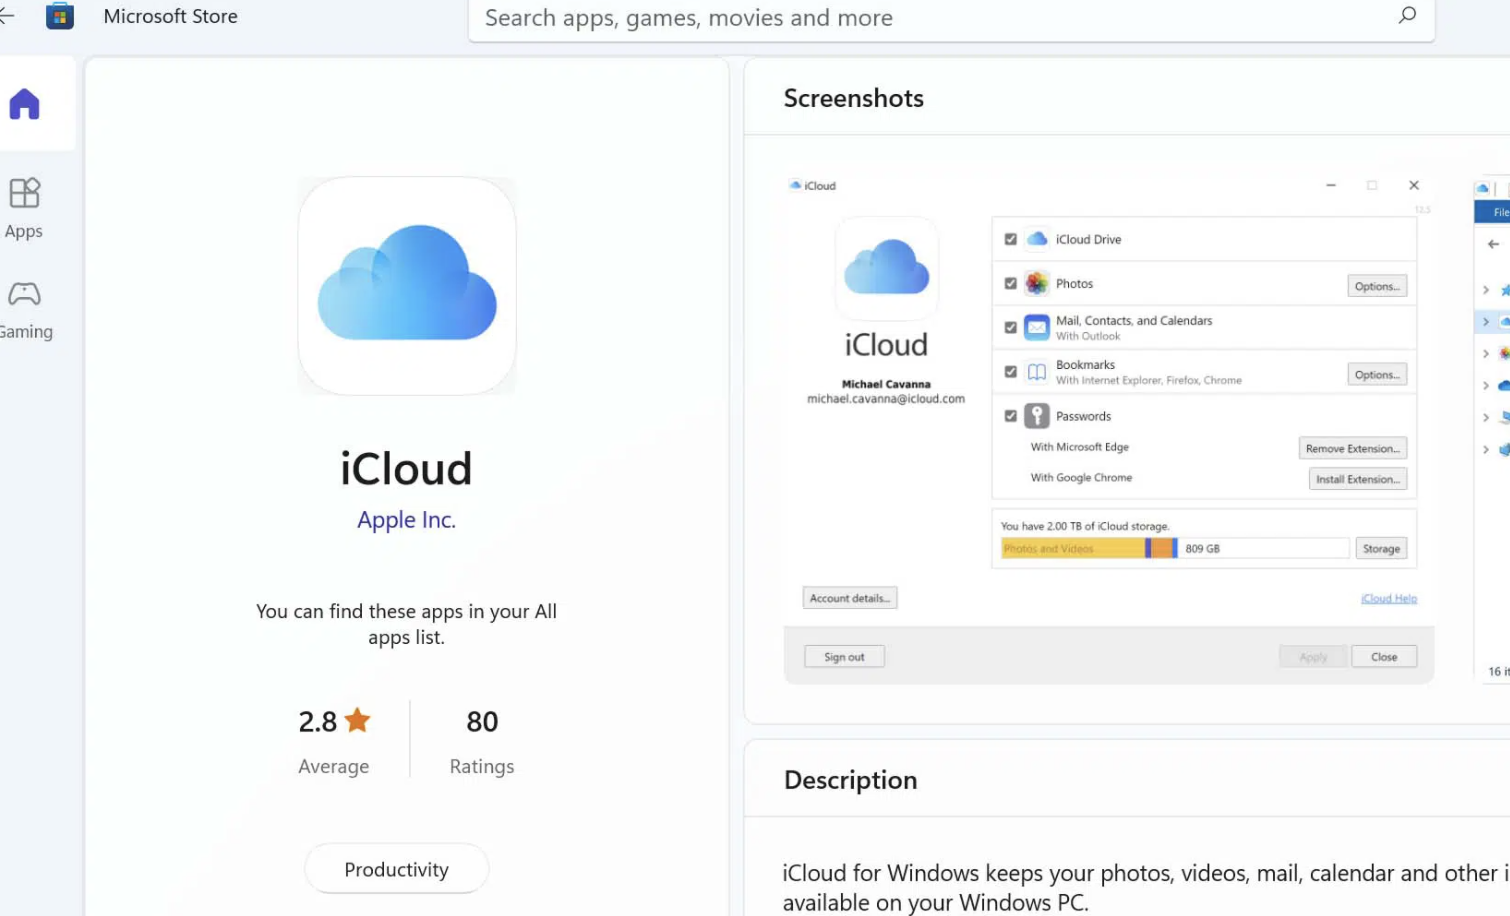The width and height of the screenshot is (1510, 916).
Task: Click the Microsoft Store logo icon
Action: [60, 16]
